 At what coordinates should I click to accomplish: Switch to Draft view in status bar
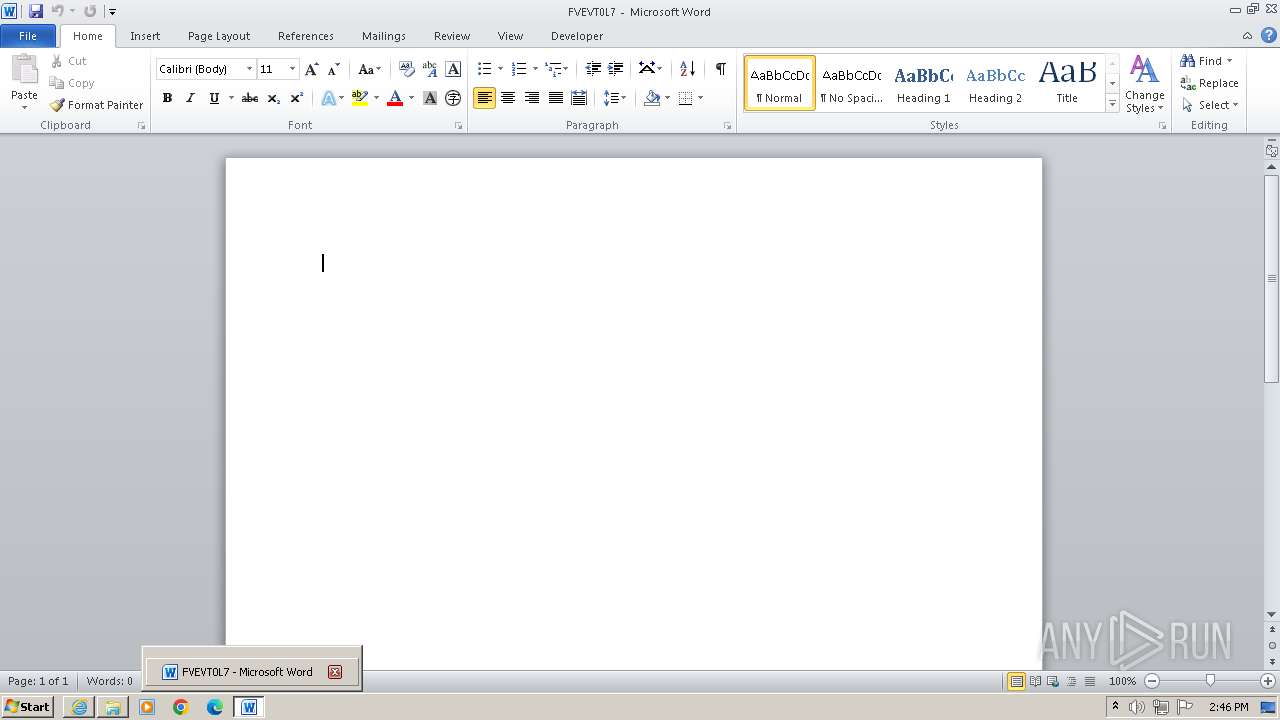1090,681
